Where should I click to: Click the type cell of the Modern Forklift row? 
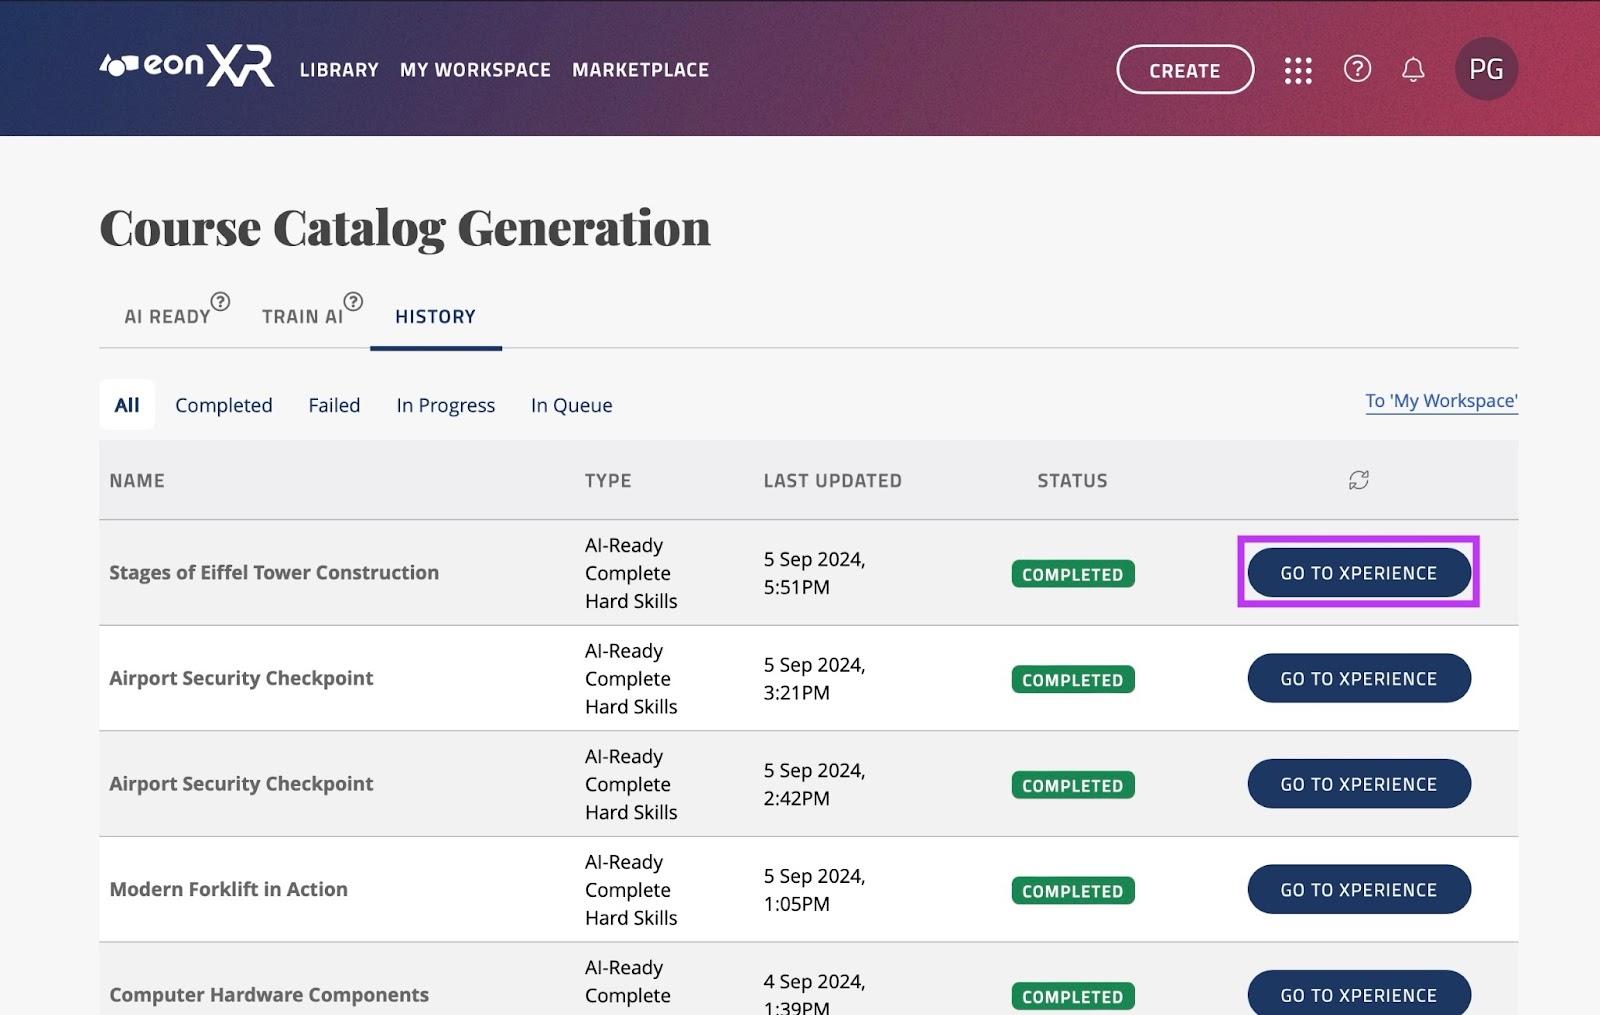(631, 890)
